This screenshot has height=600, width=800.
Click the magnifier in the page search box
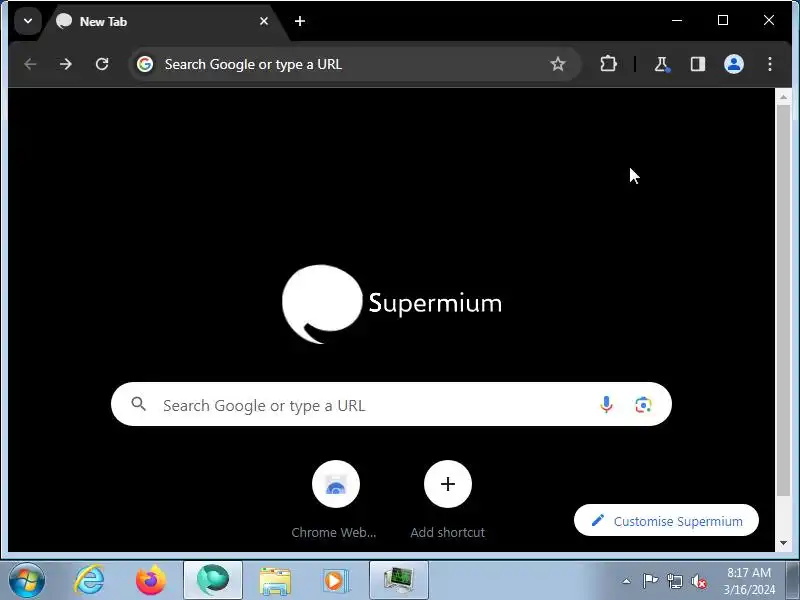[x=138, y=405]
